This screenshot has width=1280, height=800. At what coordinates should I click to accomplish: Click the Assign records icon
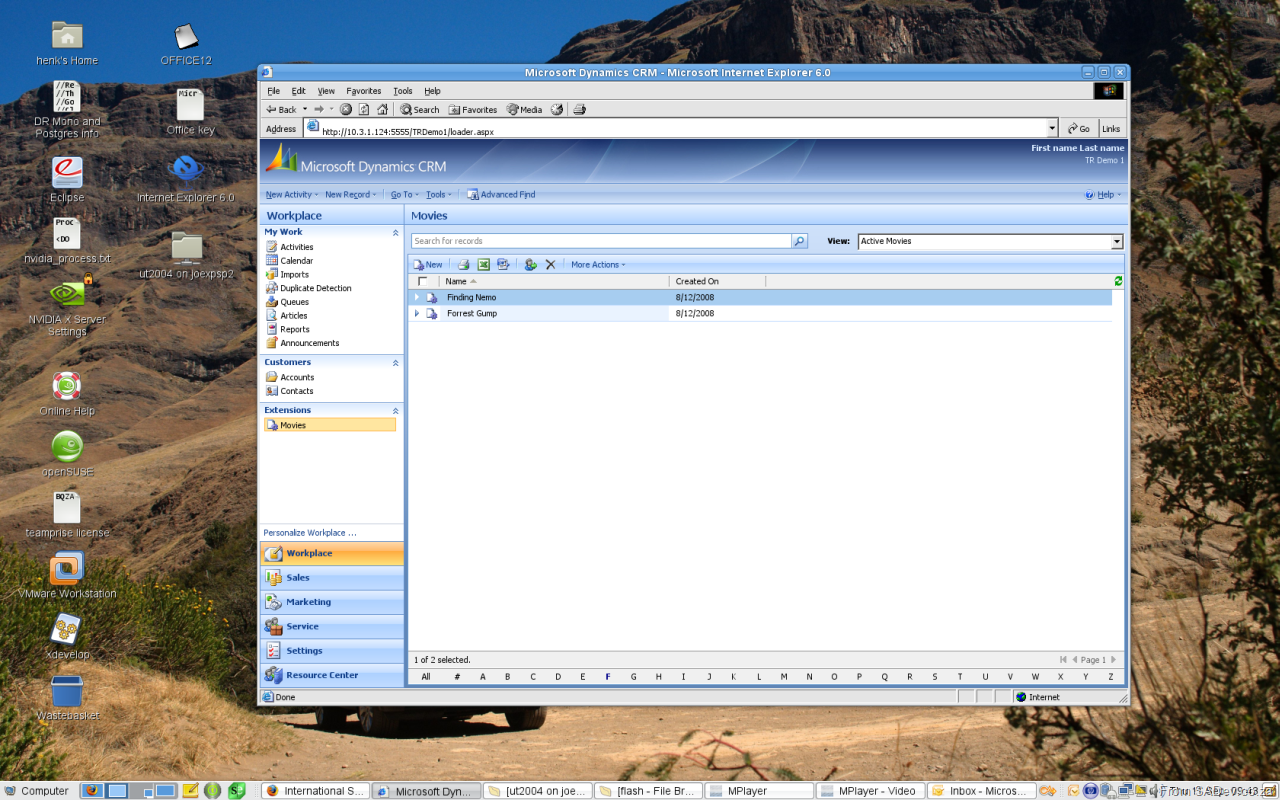[x=530, y=265]
